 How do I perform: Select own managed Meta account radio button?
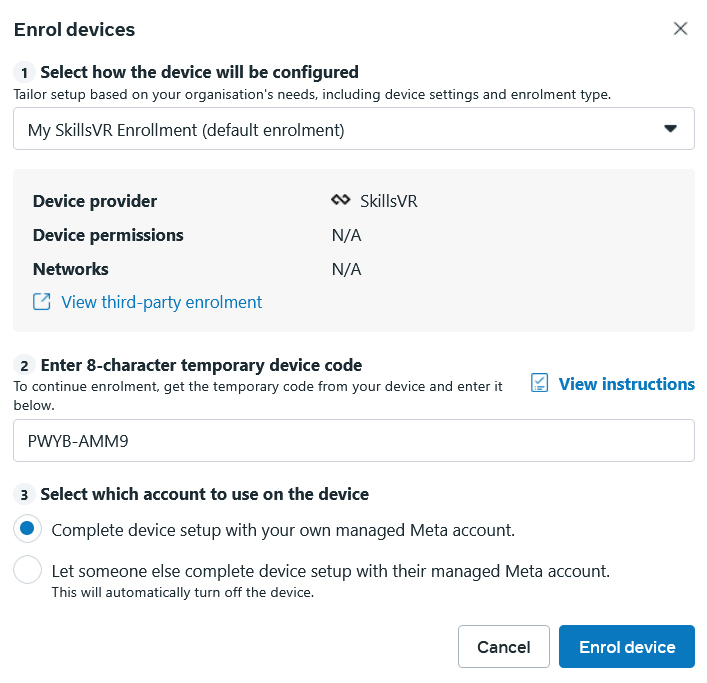(x=28, y=528)
